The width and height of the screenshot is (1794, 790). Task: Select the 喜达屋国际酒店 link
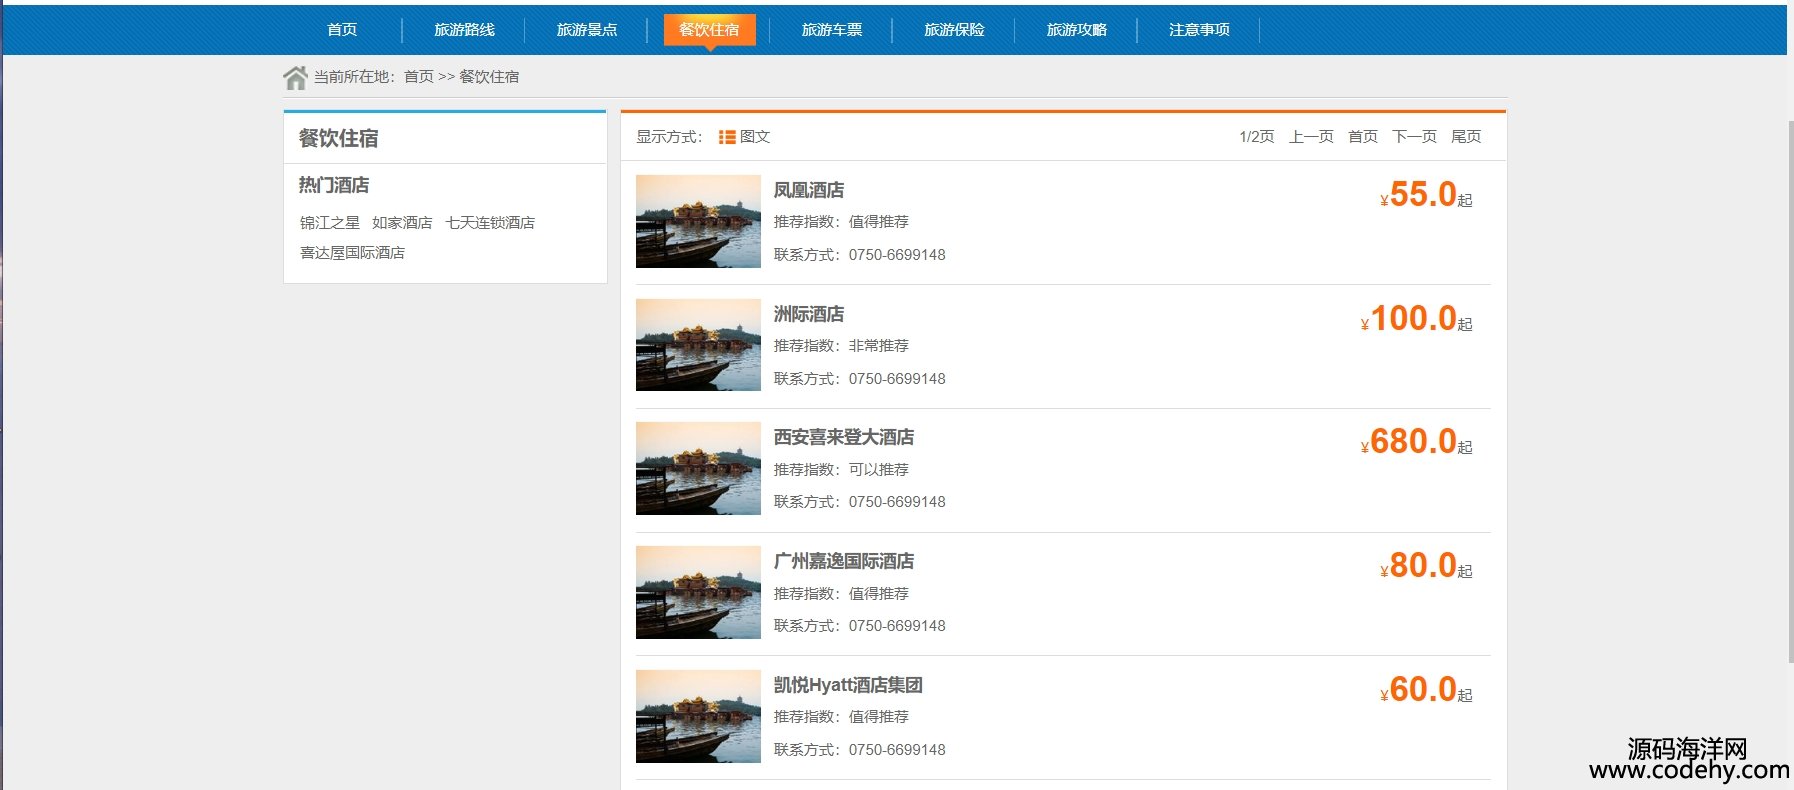coord(352,253)
